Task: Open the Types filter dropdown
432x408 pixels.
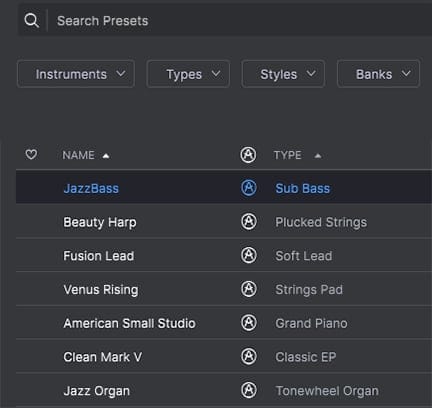Action: point(188,74)
